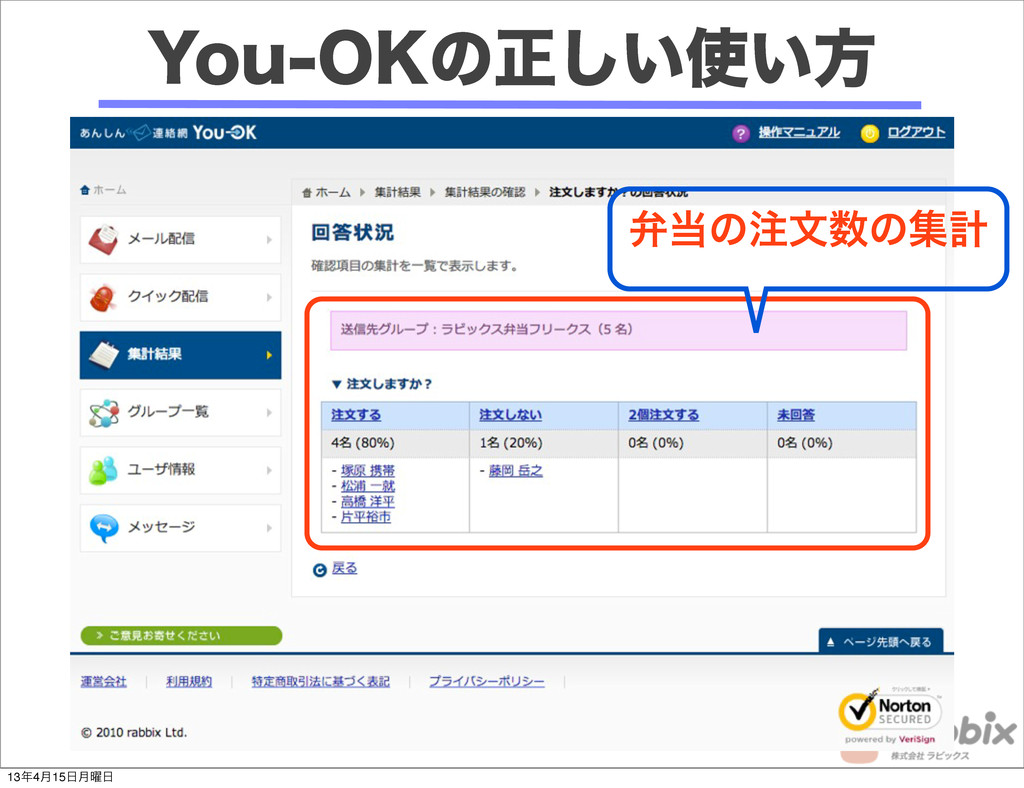Click the yellow logout power icon
The image size is (1024, 788).
coord(869,133)
